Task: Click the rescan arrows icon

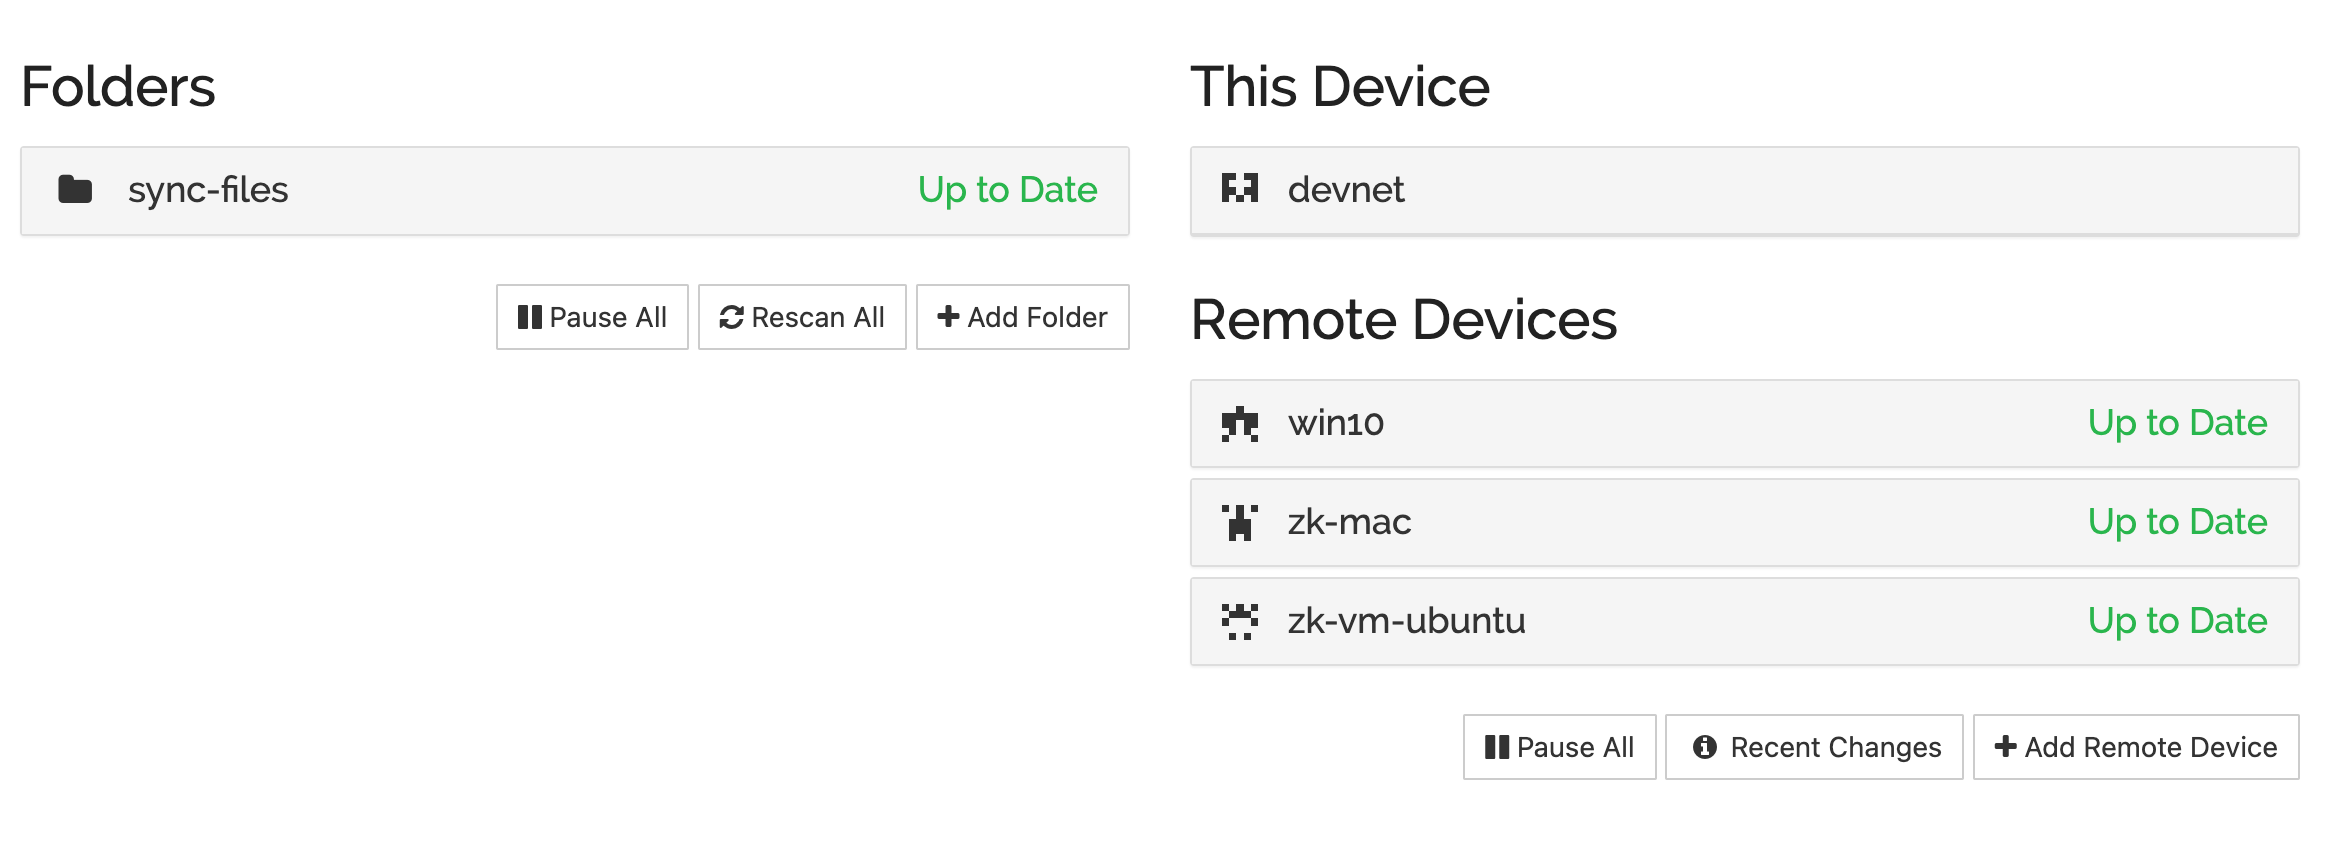Action: 731,317
